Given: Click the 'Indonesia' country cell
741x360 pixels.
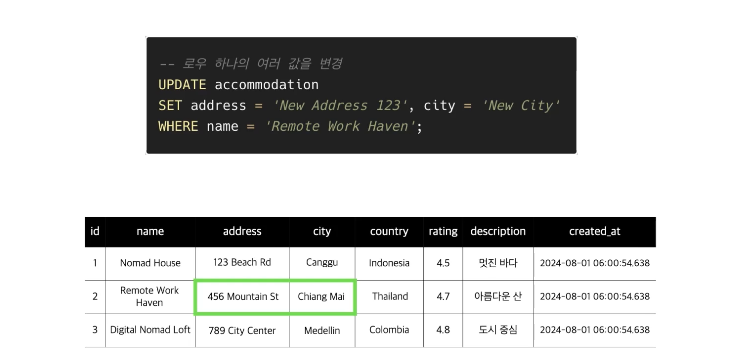Looking at the screenshot, I should (389, 263).
